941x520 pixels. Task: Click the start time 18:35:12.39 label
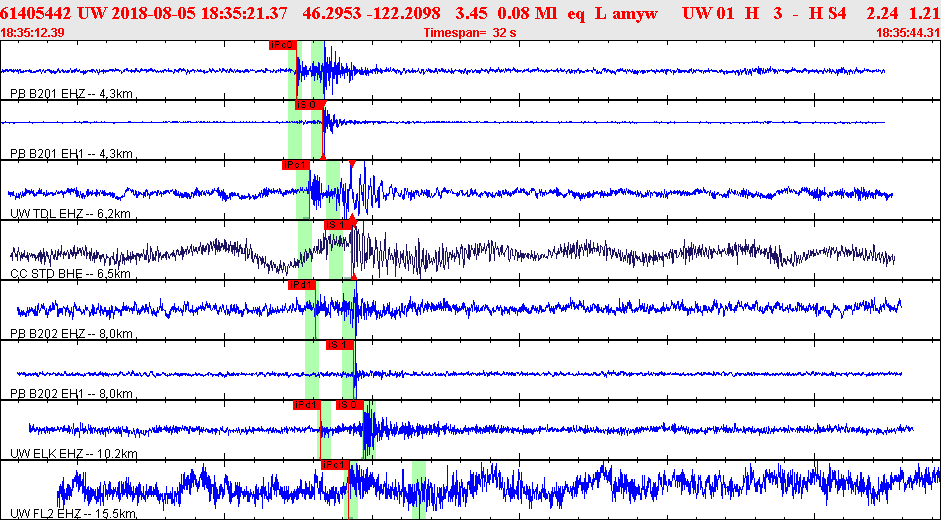pyautogui.click(x=34, y=33)
